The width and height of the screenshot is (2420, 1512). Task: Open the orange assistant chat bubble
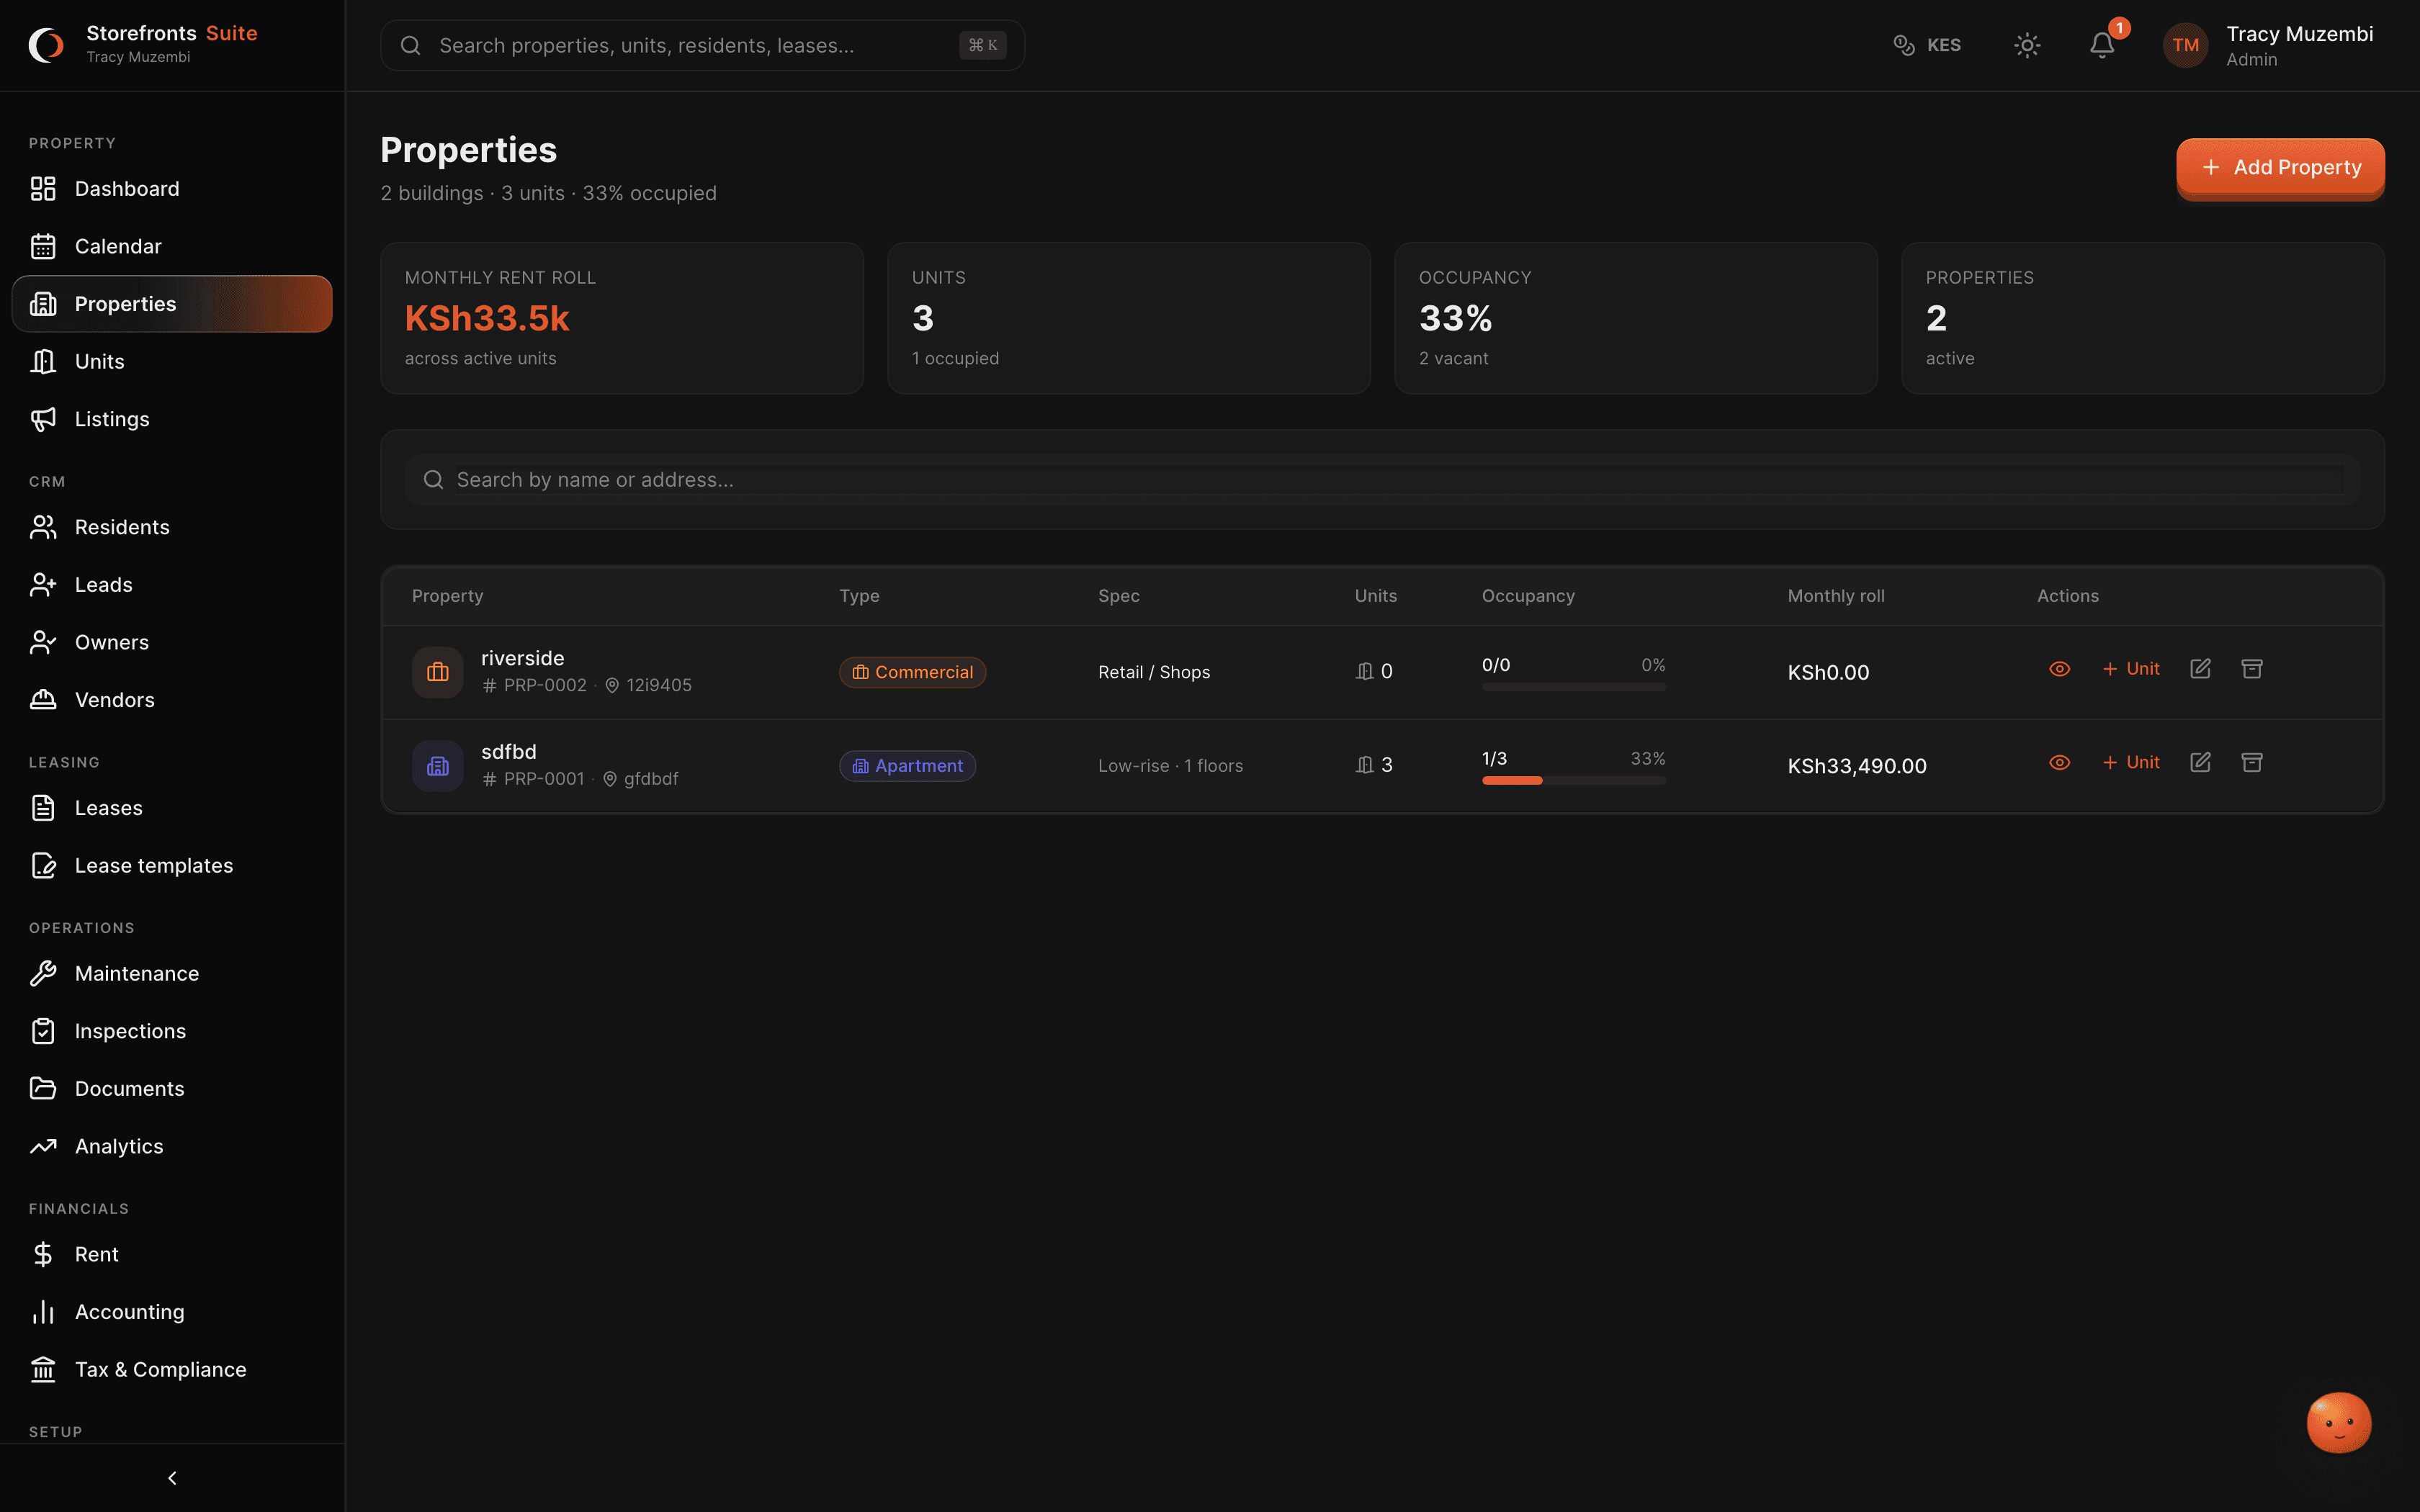click(x=2338, y=1422)
